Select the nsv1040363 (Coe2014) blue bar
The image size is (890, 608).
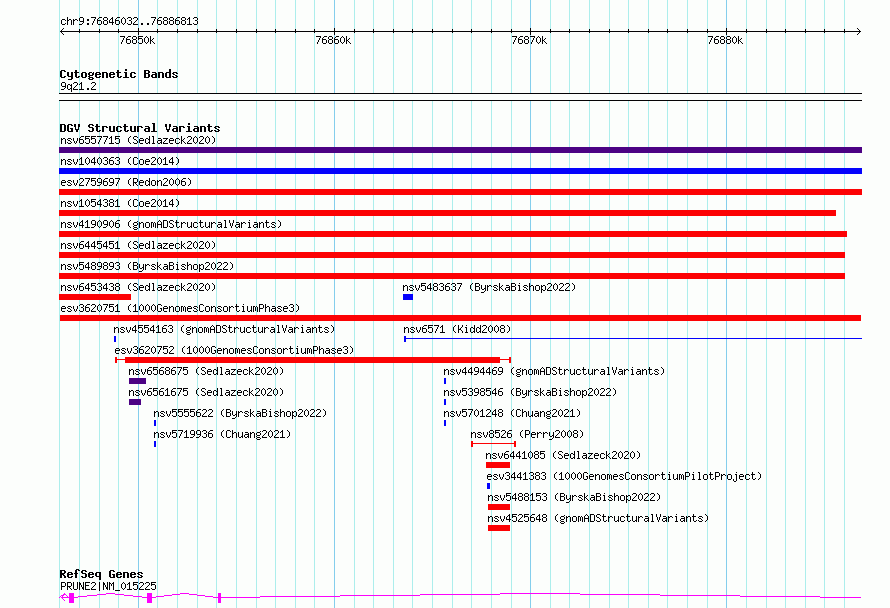click(x=460, y=171)
